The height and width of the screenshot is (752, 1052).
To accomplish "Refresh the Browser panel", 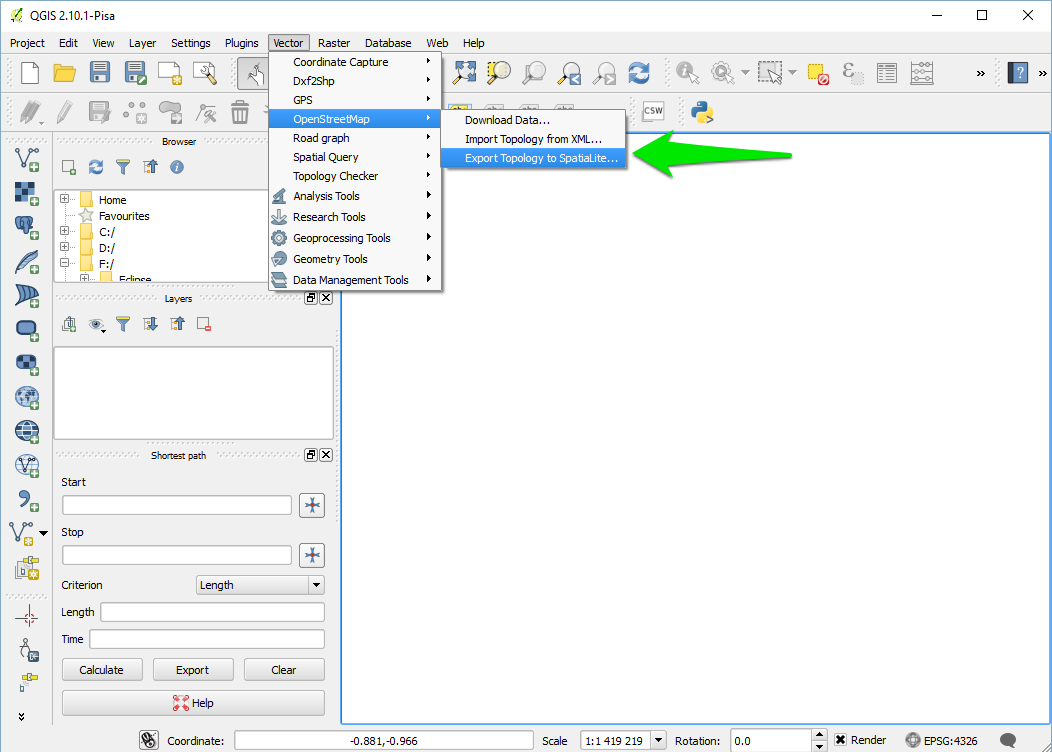I will point(95,167).
